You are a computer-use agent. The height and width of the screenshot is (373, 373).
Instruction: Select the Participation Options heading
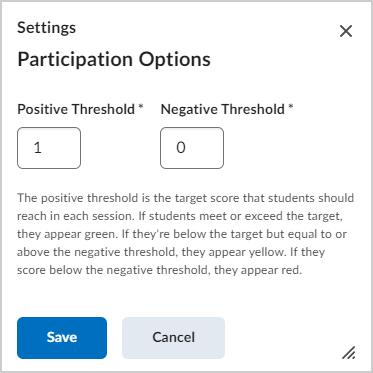114,60
